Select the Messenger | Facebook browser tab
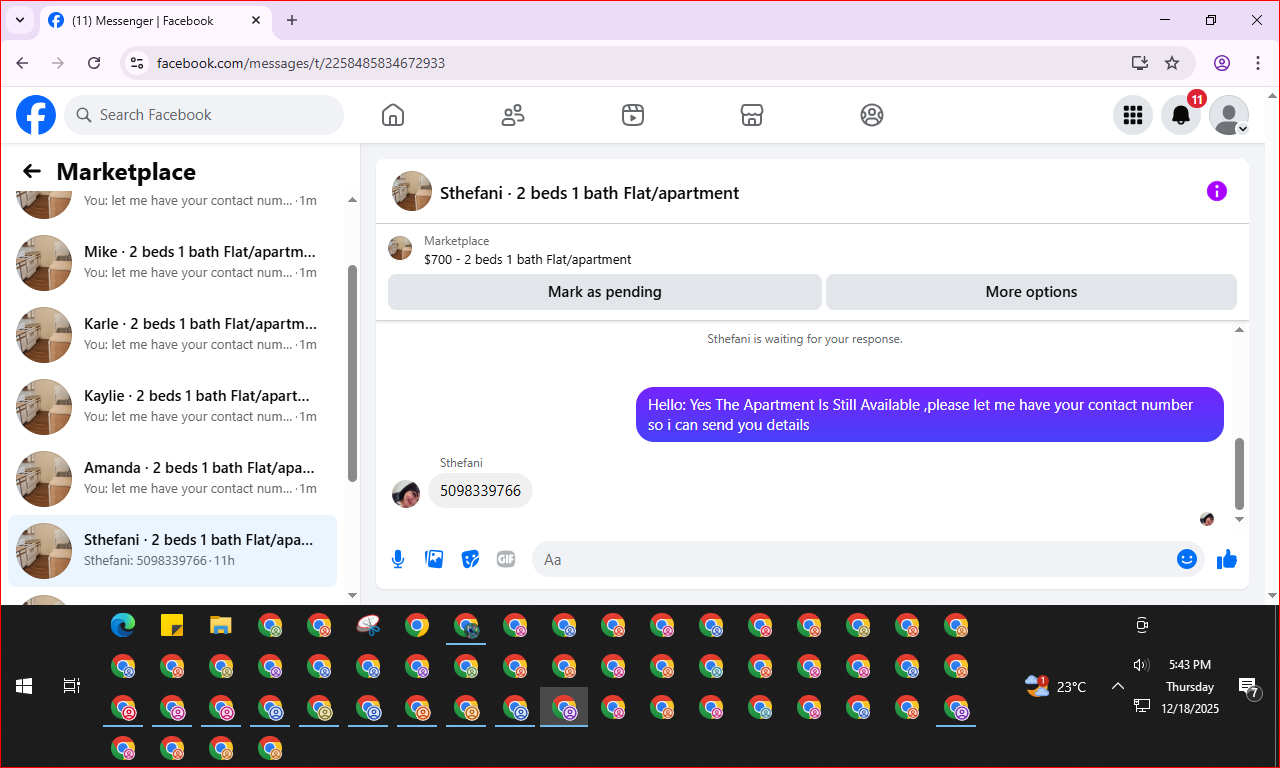Viewport: 1280px width, 768px height. tap(154, 20)
